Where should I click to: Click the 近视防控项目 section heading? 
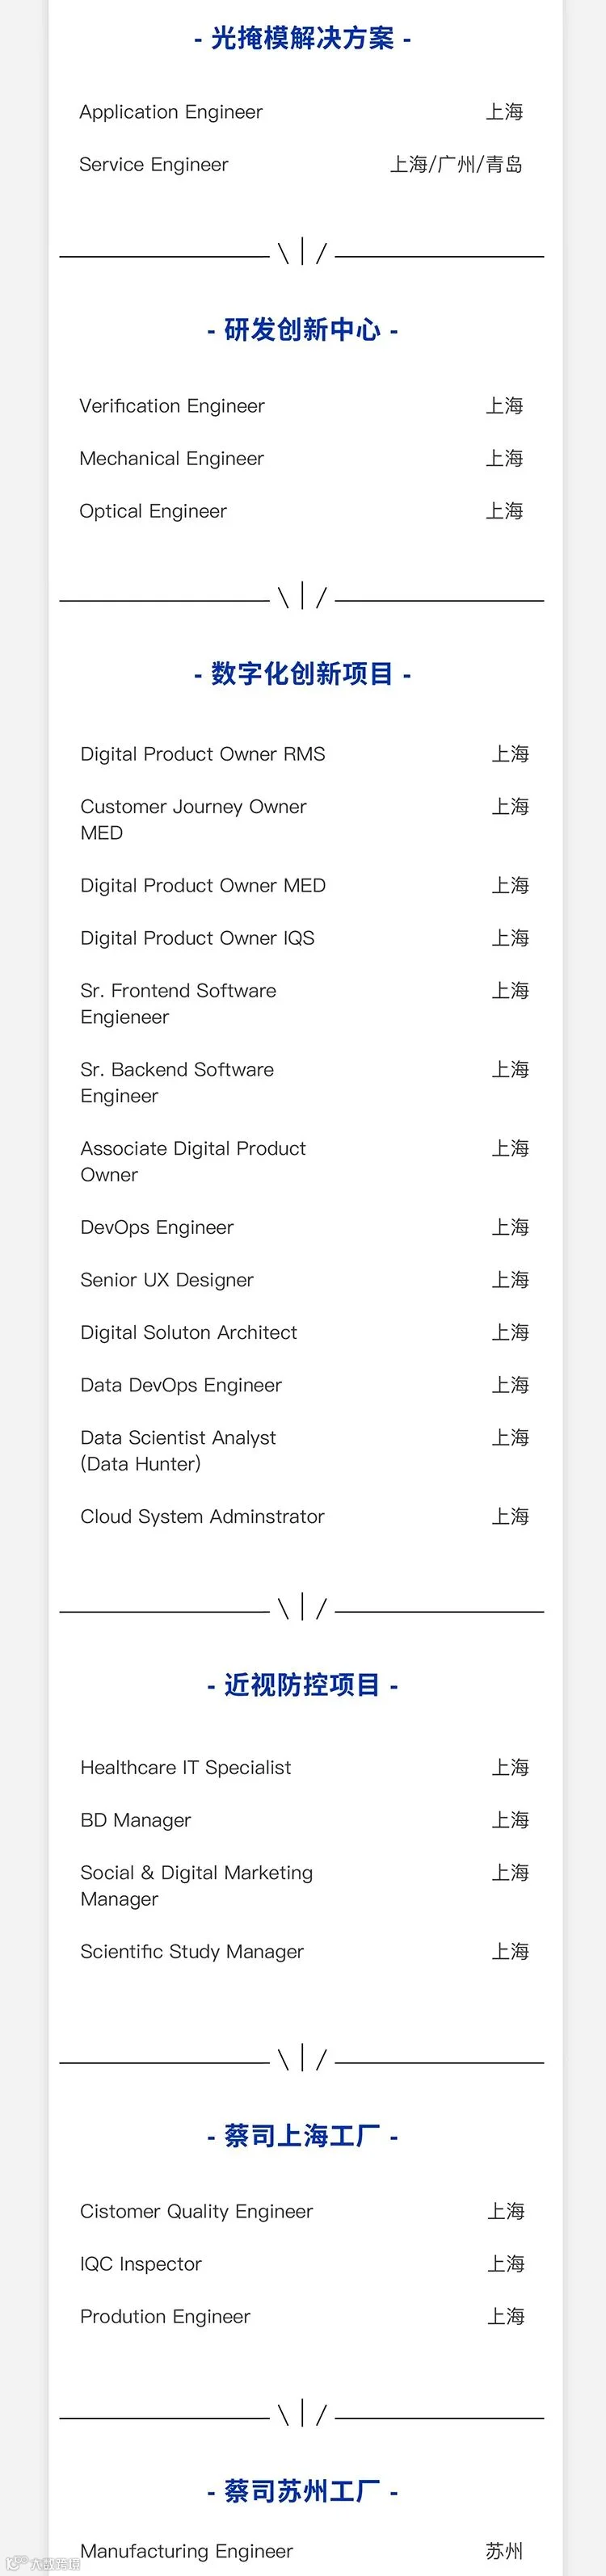click(302, 1685)
